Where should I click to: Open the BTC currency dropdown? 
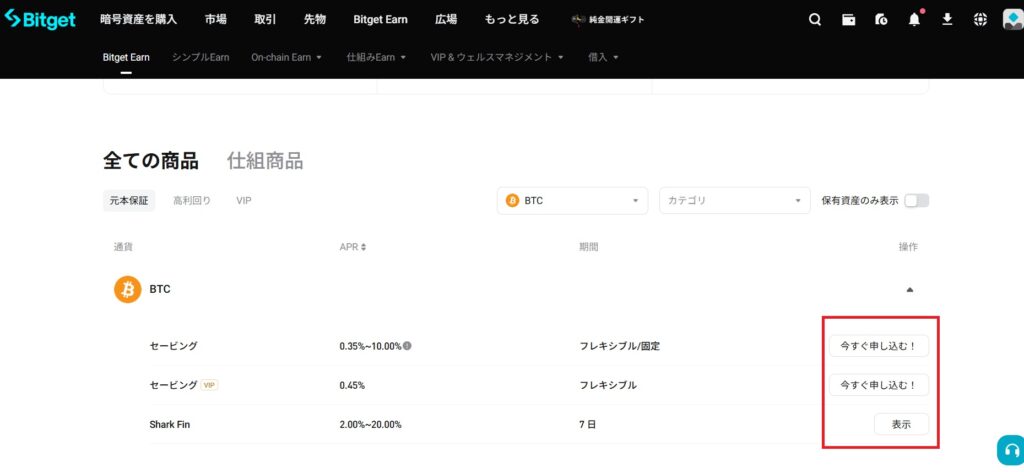tap(572, 201)
